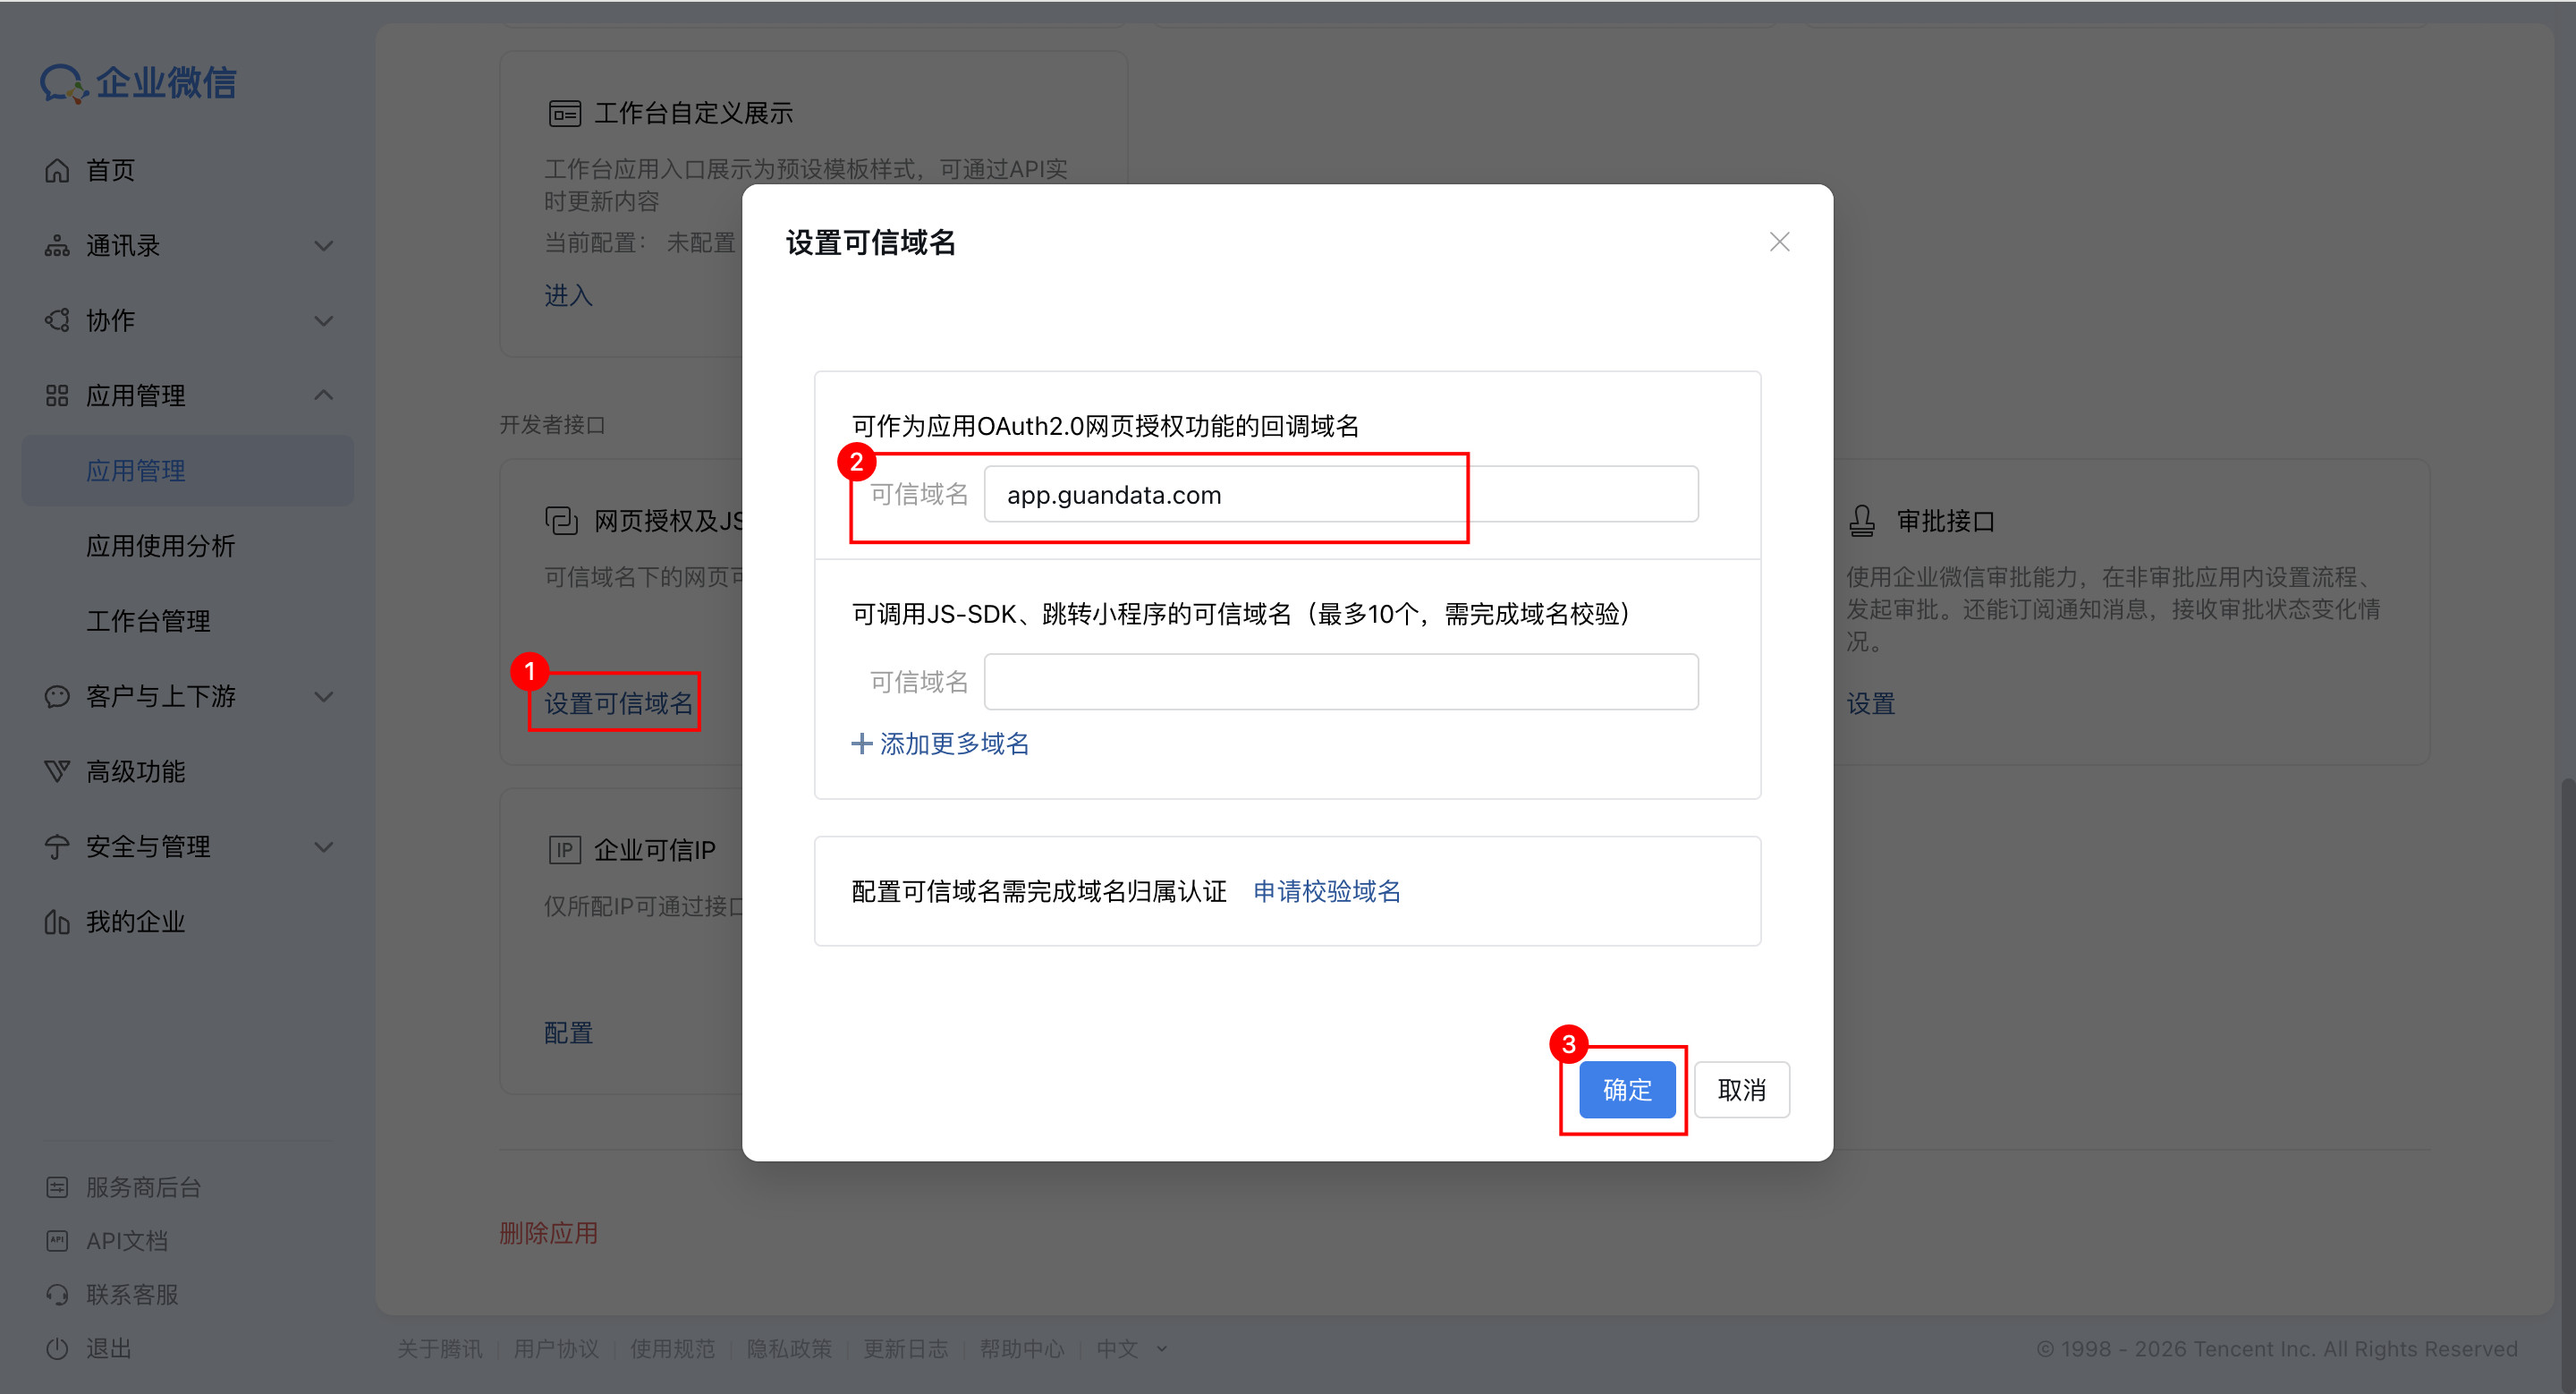Click the 我的企业 building icon

57,922
